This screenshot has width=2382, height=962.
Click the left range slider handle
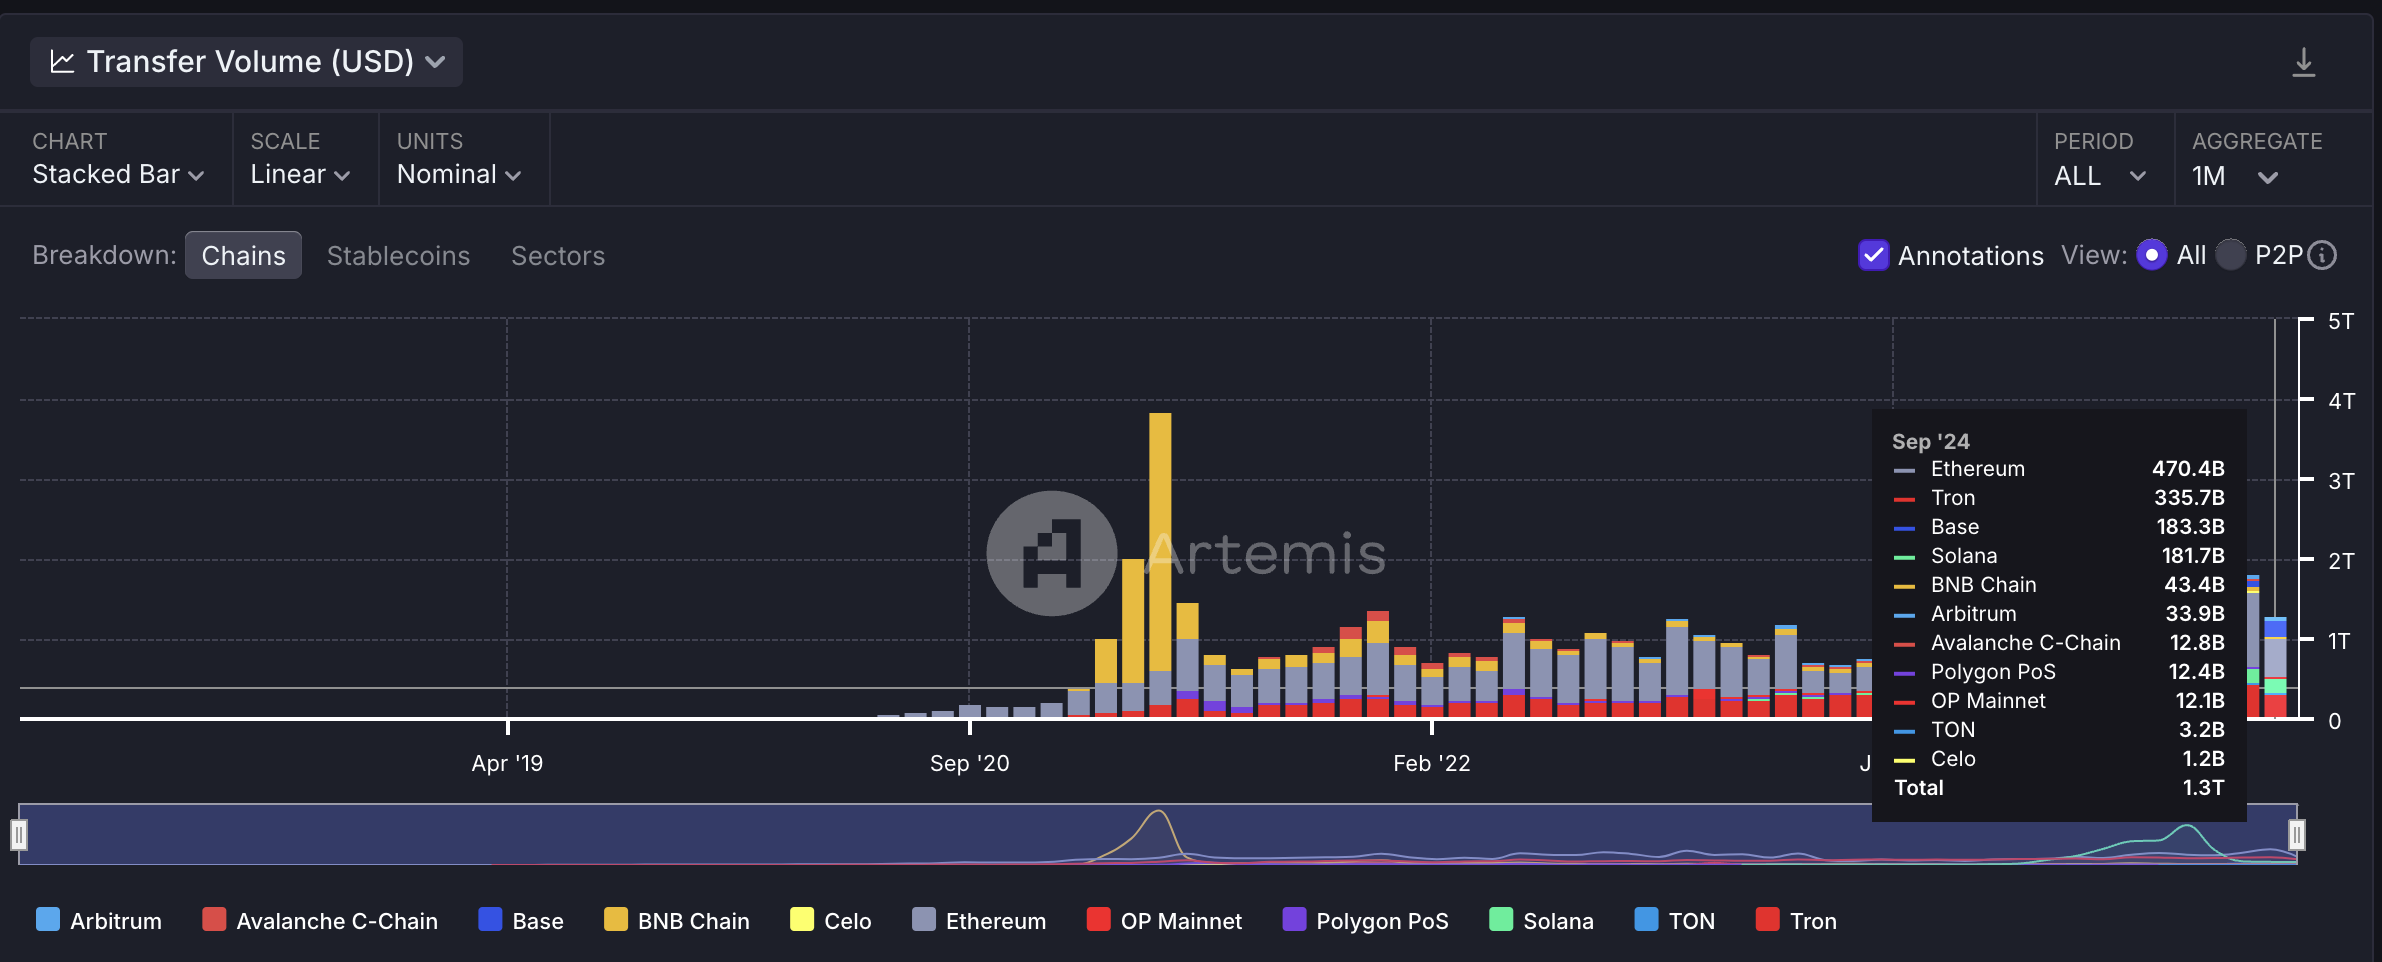coord(19,834)
